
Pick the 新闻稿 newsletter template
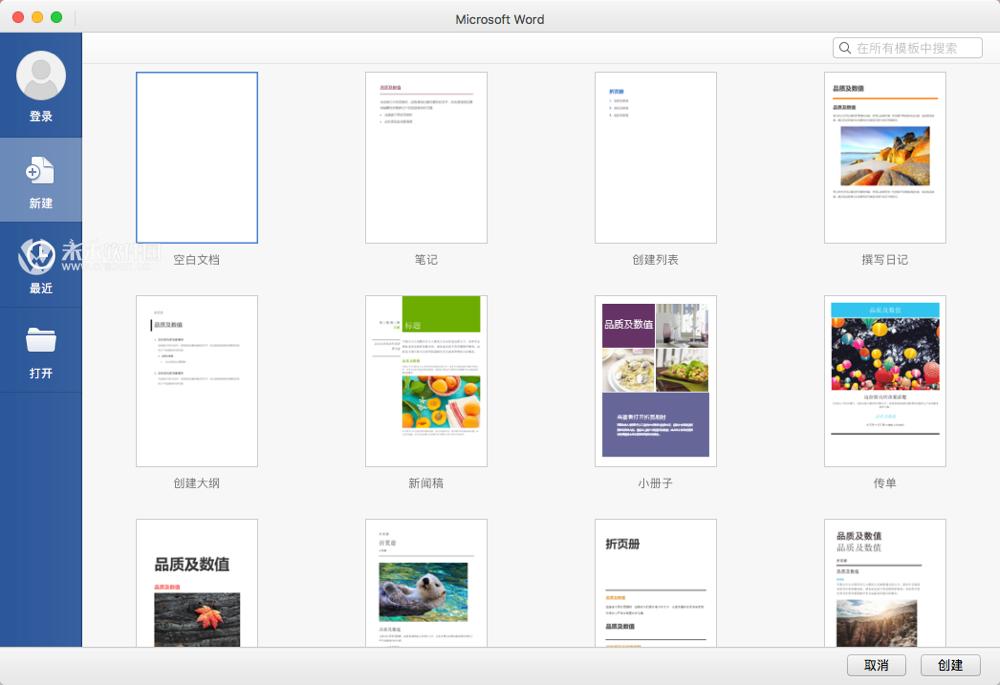click(x=426, y=380)
